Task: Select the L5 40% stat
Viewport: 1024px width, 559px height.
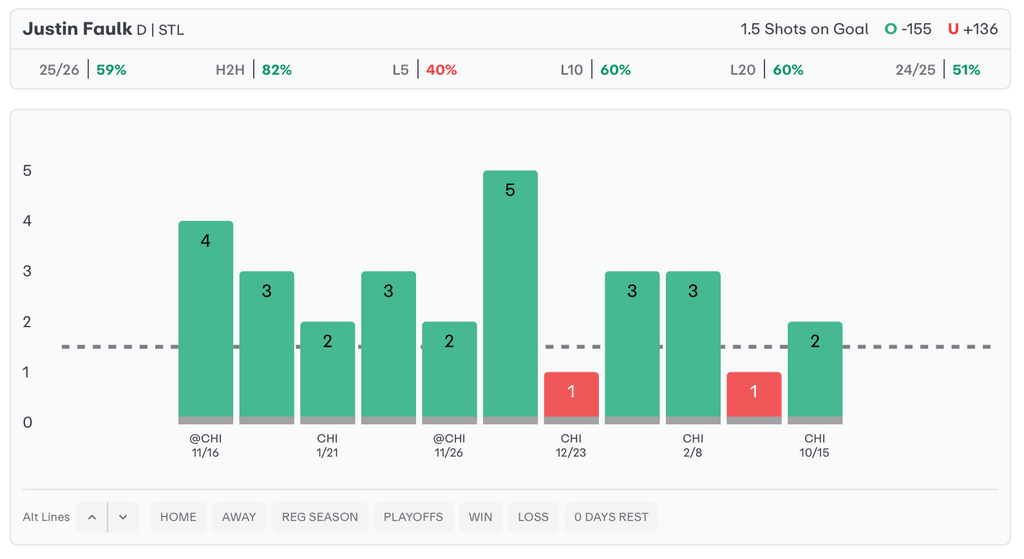Action: click(424, 70)
